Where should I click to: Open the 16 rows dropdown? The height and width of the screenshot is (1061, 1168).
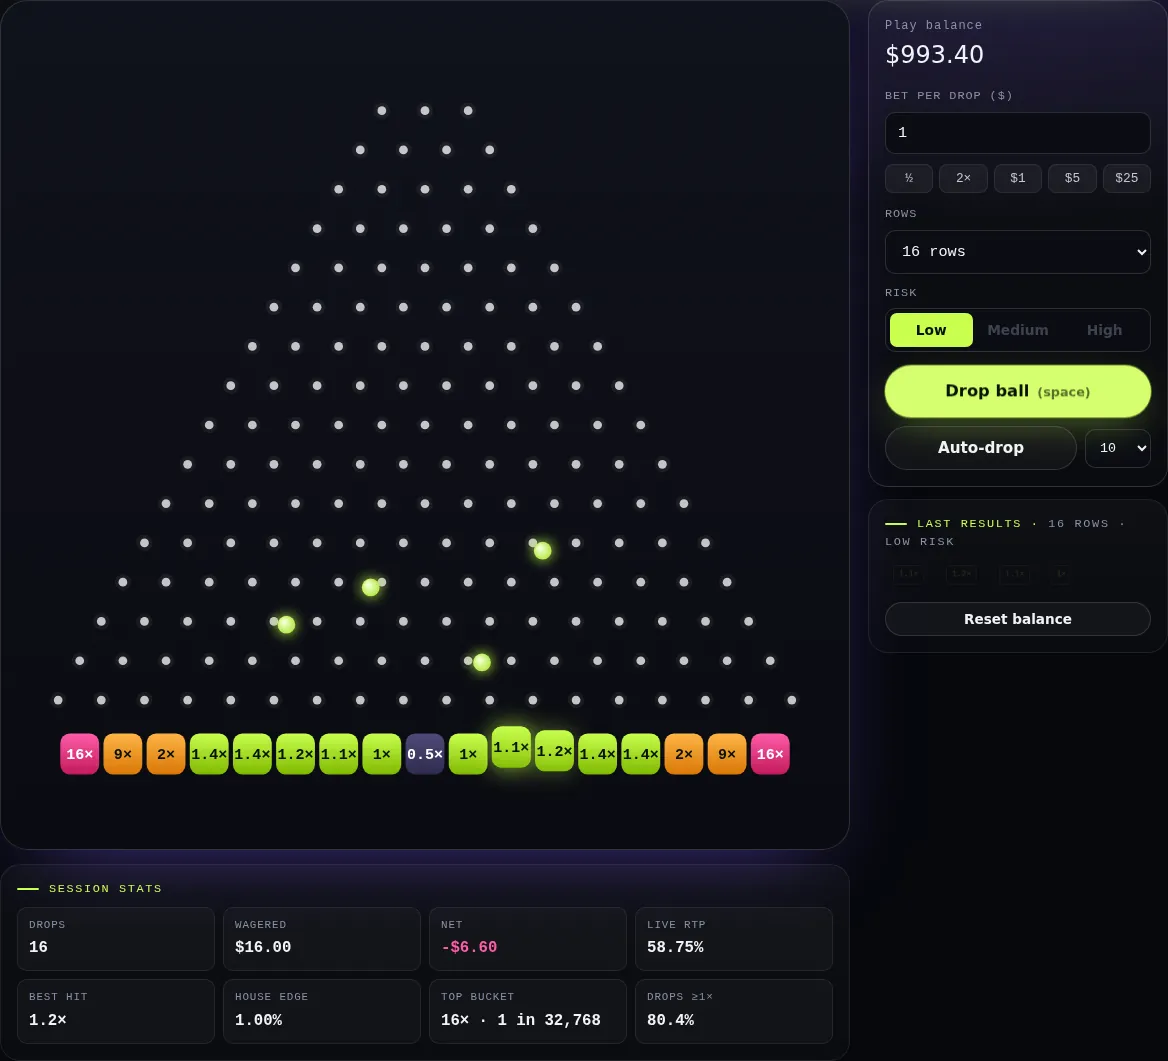[1018, 252]
